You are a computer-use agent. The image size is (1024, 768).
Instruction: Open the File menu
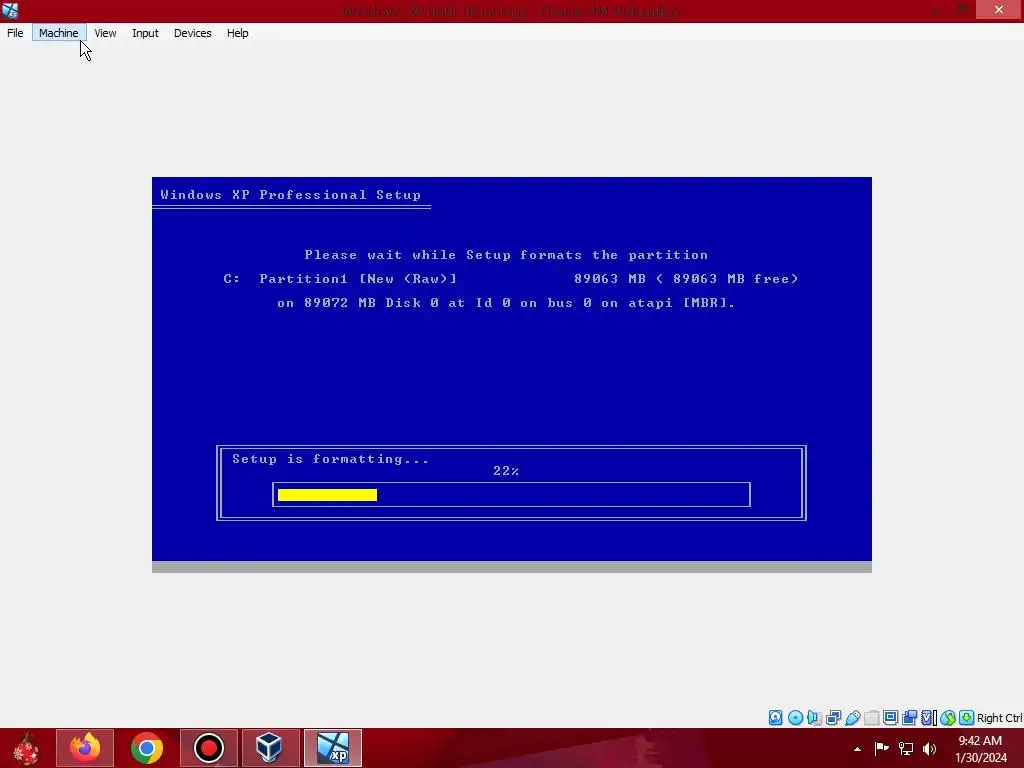[x=15, y=33]
